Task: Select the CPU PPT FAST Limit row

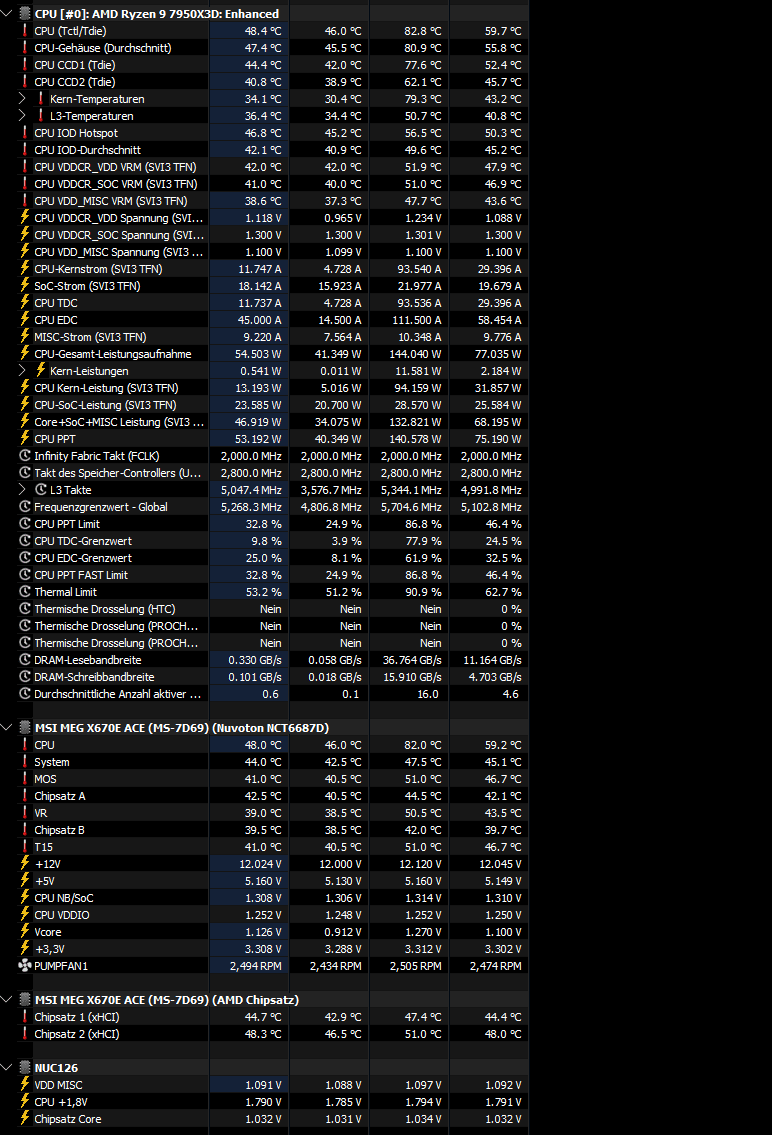Action: point(272,575)
